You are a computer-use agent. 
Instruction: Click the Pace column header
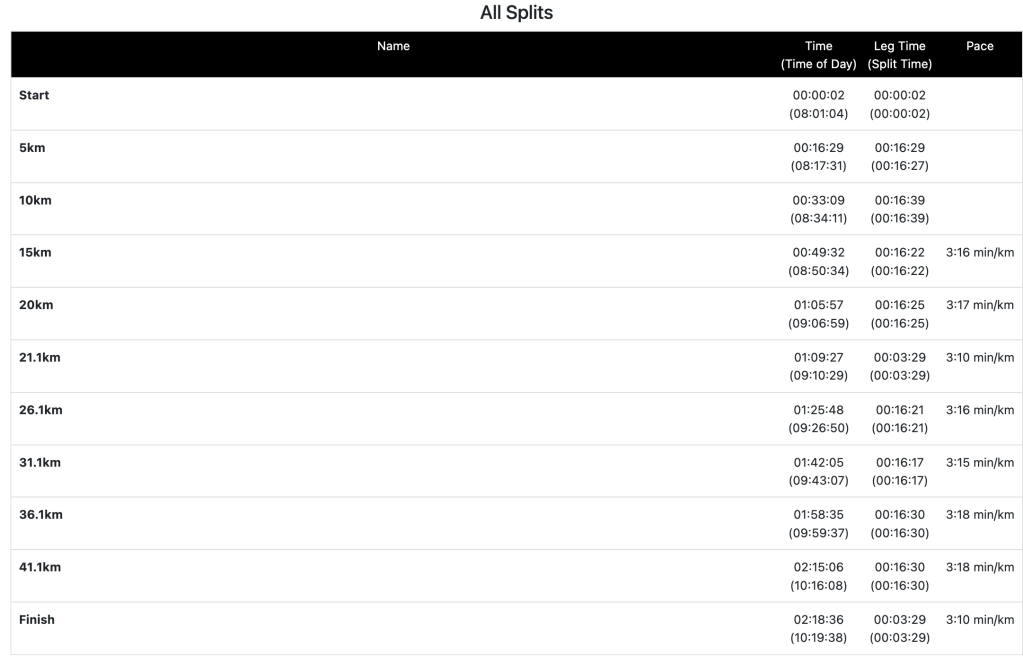pos(980,46)
